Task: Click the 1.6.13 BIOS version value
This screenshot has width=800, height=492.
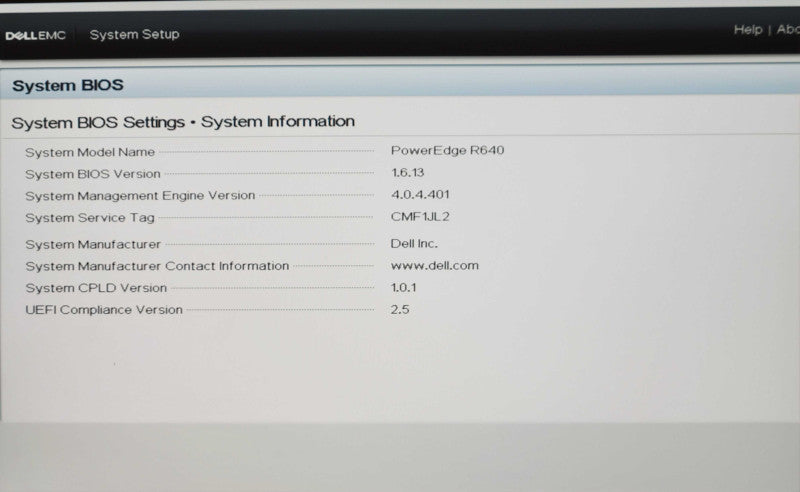Action: pos(408,173)
